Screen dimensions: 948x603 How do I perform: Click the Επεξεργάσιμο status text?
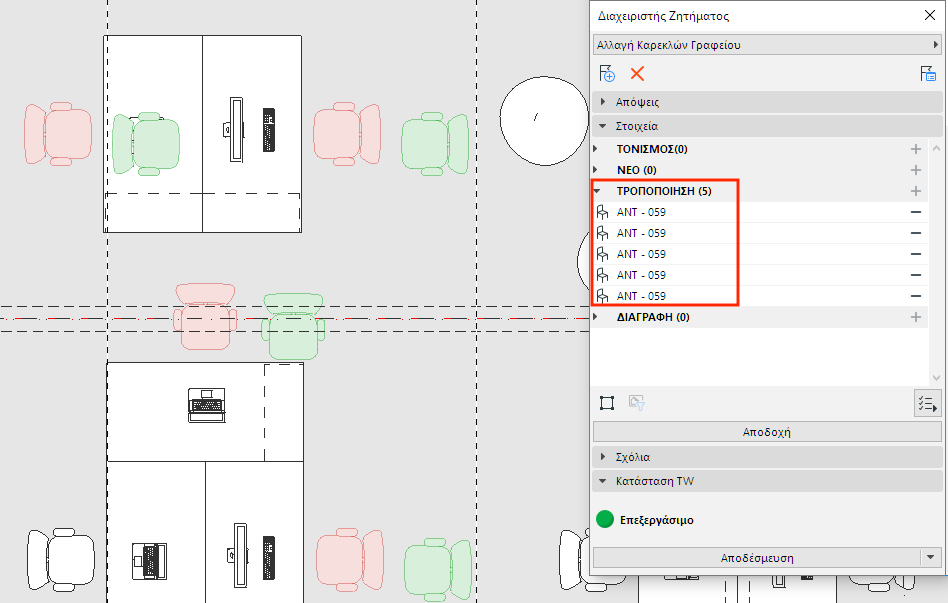[657, 520]
